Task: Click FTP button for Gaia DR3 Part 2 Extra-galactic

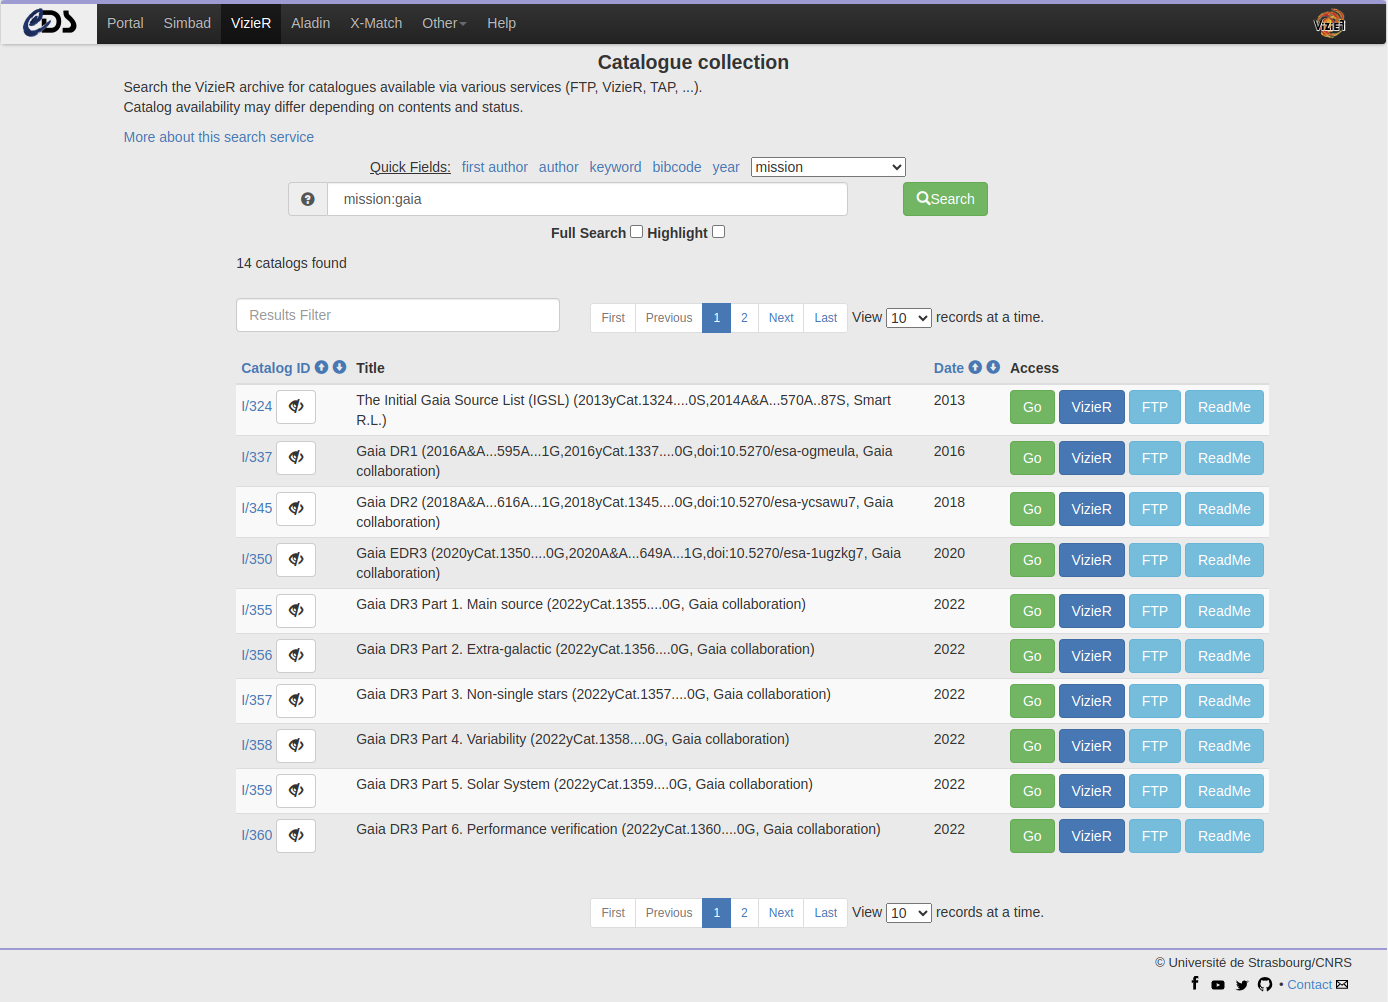Action: point(1155,656)
